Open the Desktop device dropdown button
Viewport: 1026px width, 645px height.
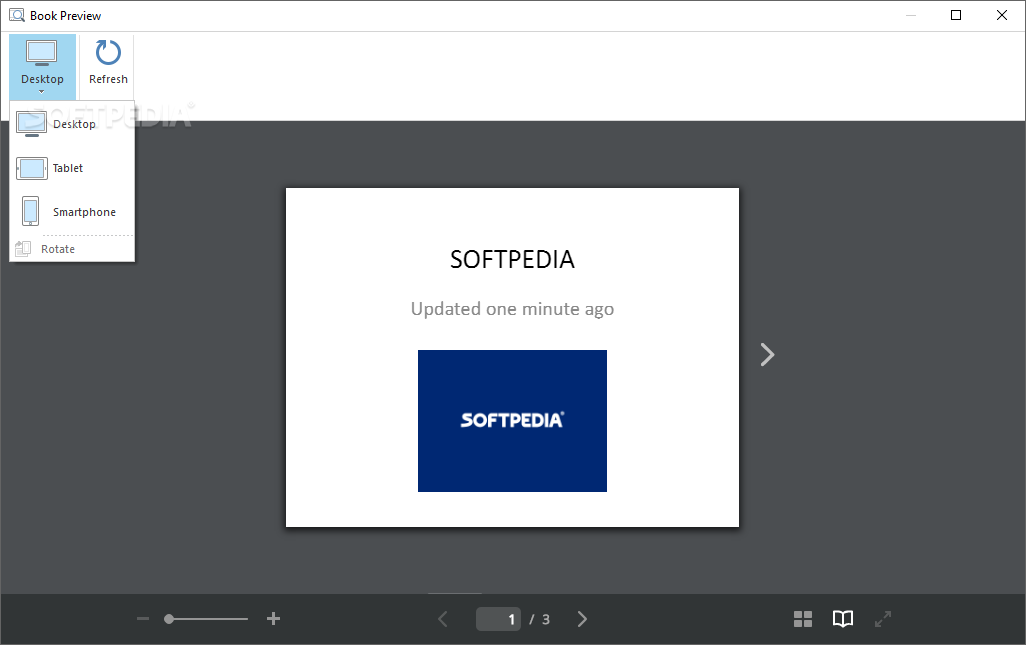point(43,66)
